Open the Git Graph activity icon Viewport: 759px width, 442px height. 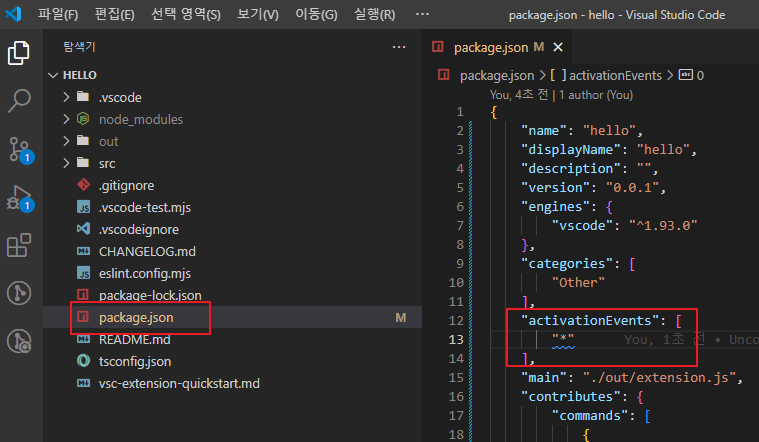[x=19, y=293]
